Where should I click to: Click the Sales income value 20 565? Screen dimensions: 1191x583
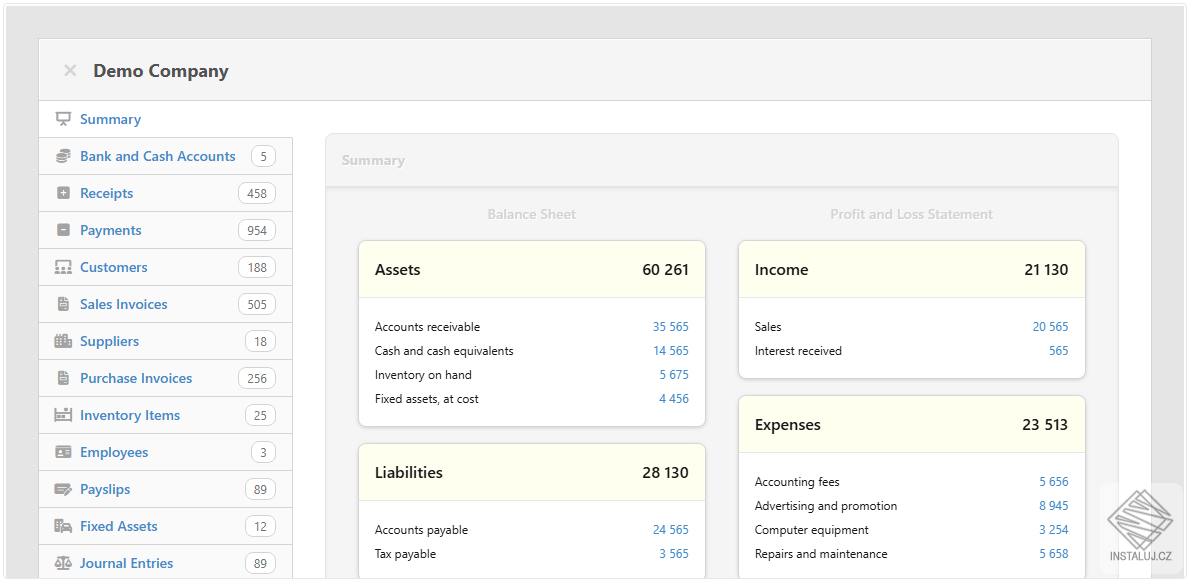(x=1050, y=327)
